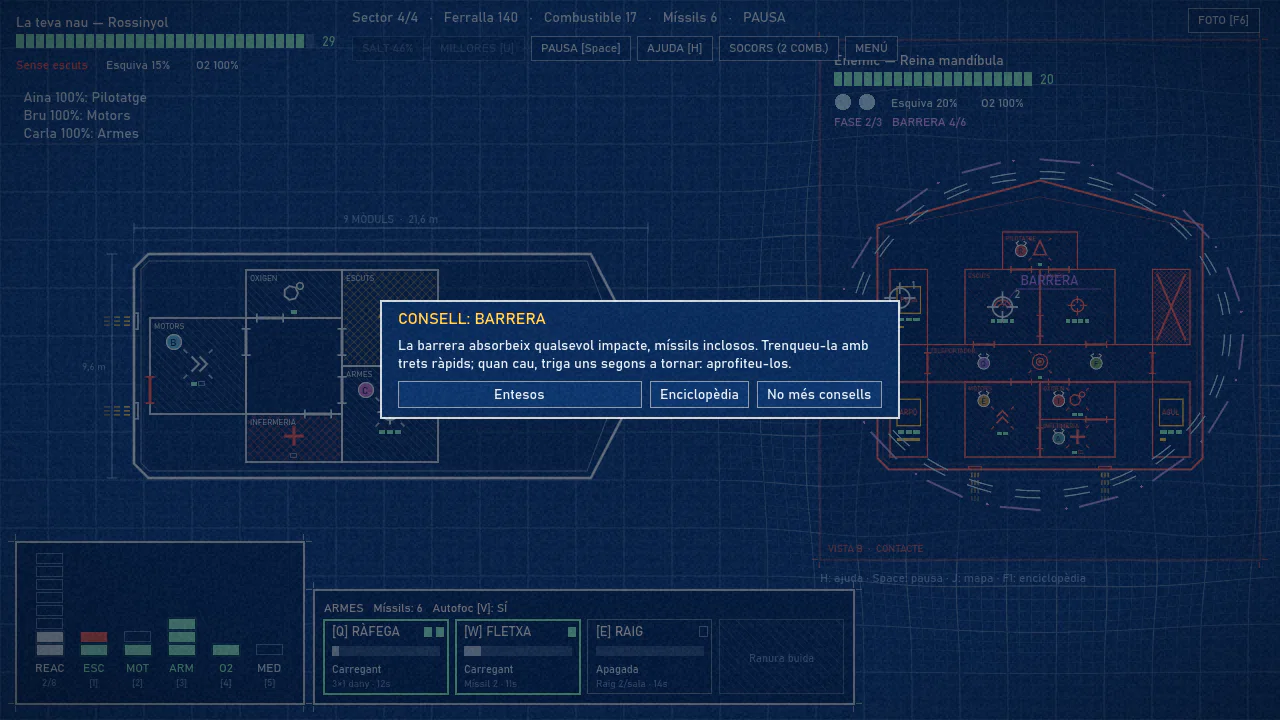Toggle the [Q] RÀFEGA weapon power

click(386, 656)
